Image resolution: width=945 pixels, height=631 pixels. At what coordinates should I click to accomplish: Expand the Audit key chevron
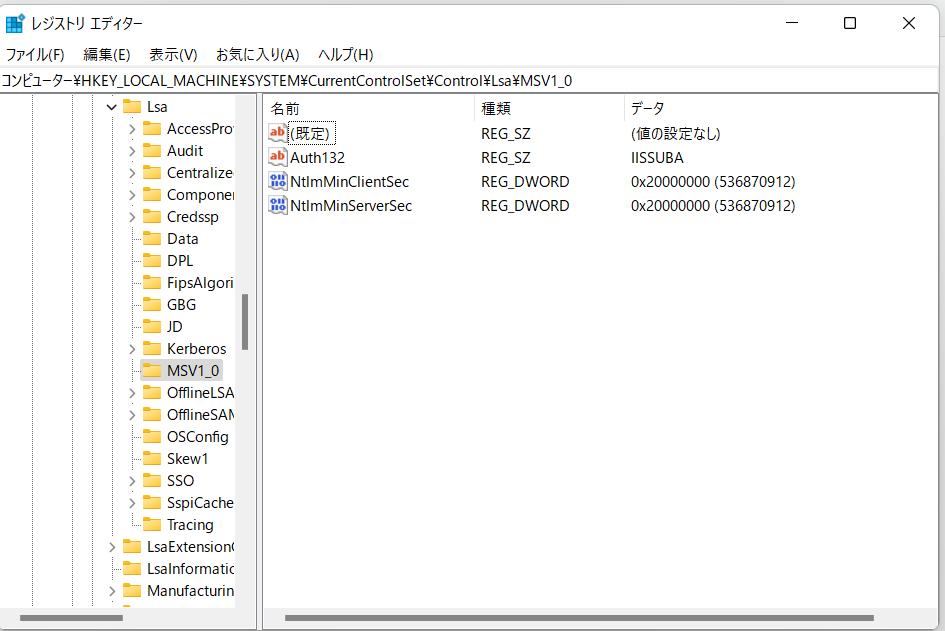pyautogui.click(x=132, y=151)
